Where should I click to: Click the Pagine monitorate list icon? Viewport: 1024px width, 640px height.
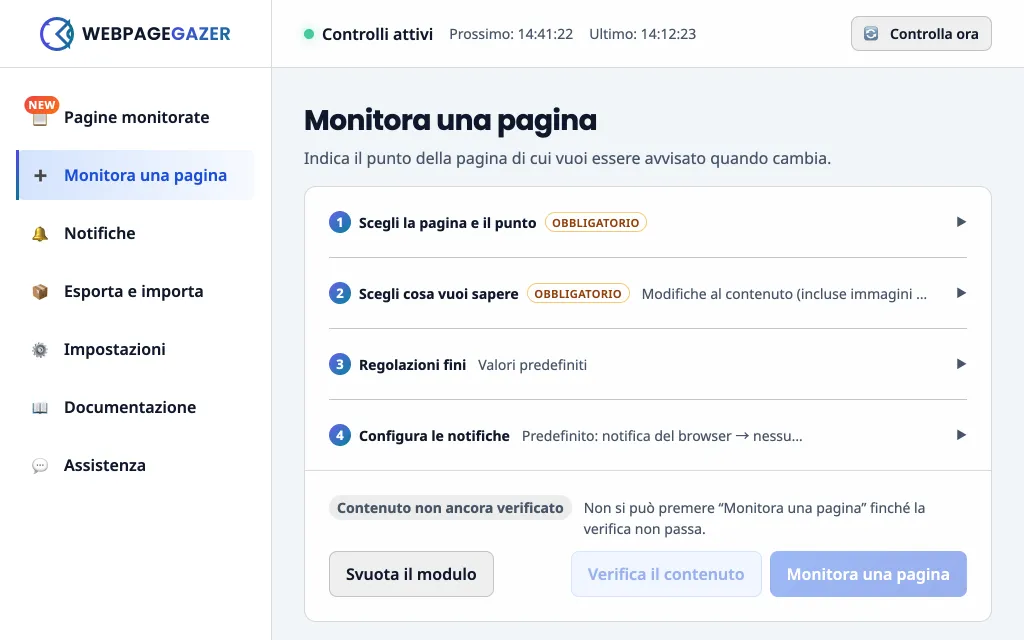coord(40,119)
